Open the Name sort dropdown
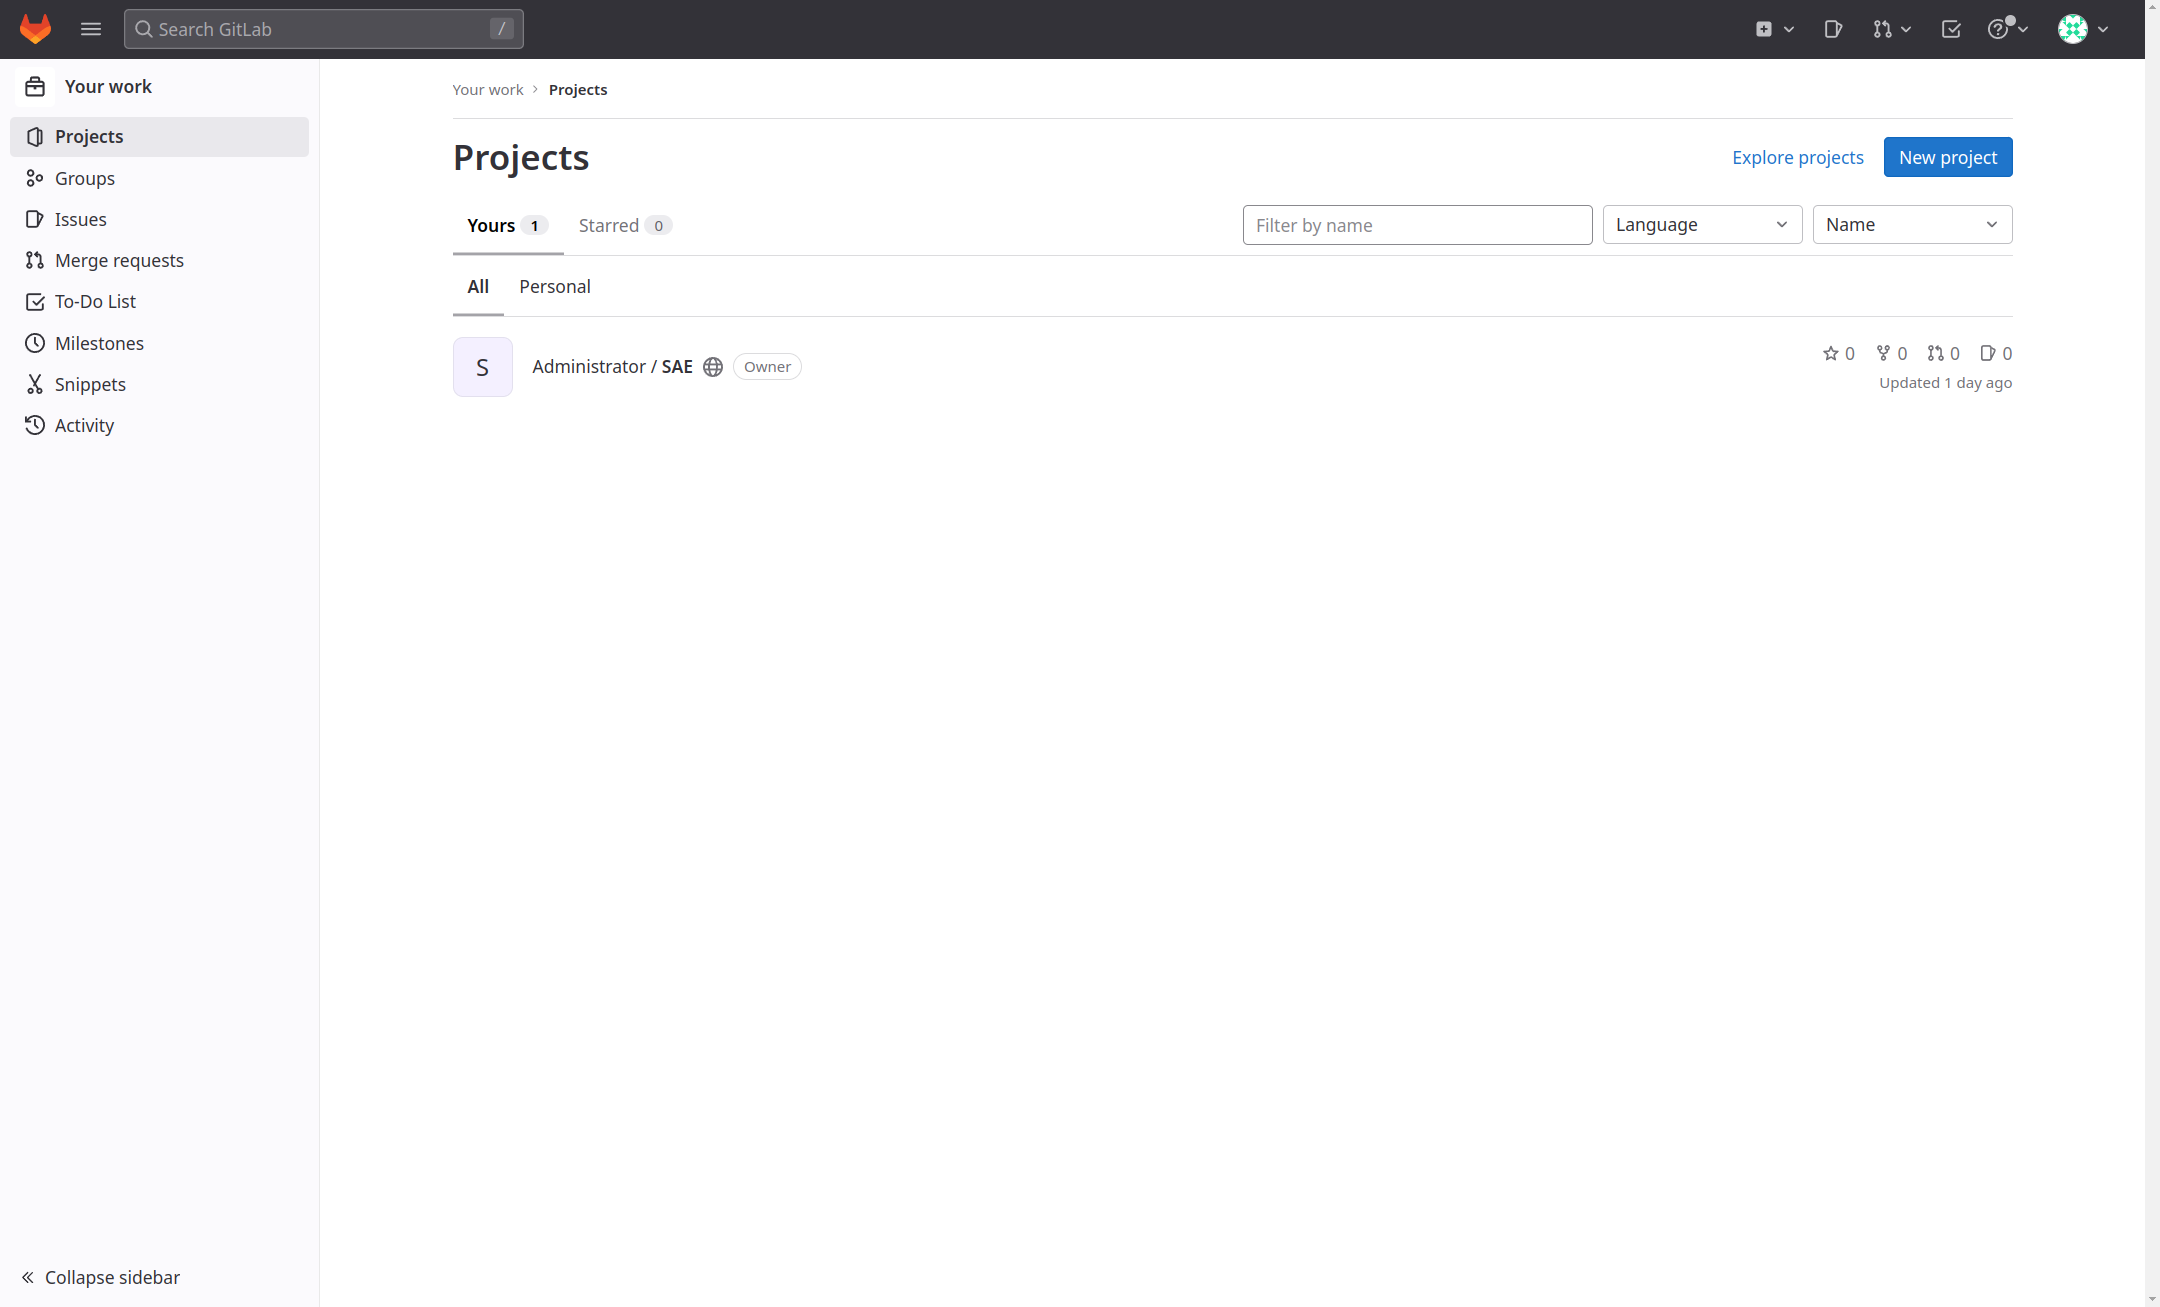The width and height of the screenshot is (2160, 1307). 1912,225
